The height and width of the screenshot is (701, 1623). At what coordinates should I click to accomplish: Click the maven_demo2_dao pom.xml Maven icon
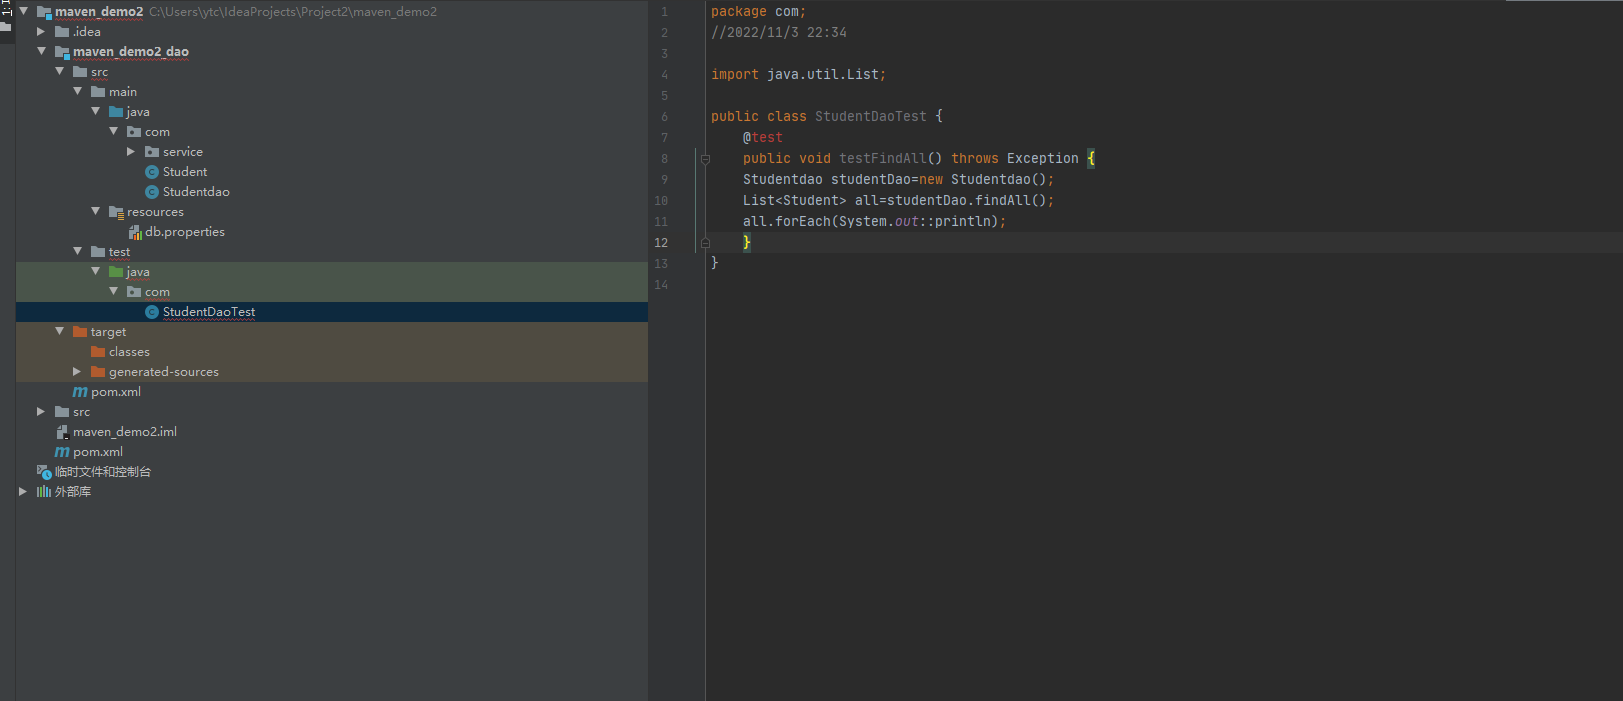(80, 392)
